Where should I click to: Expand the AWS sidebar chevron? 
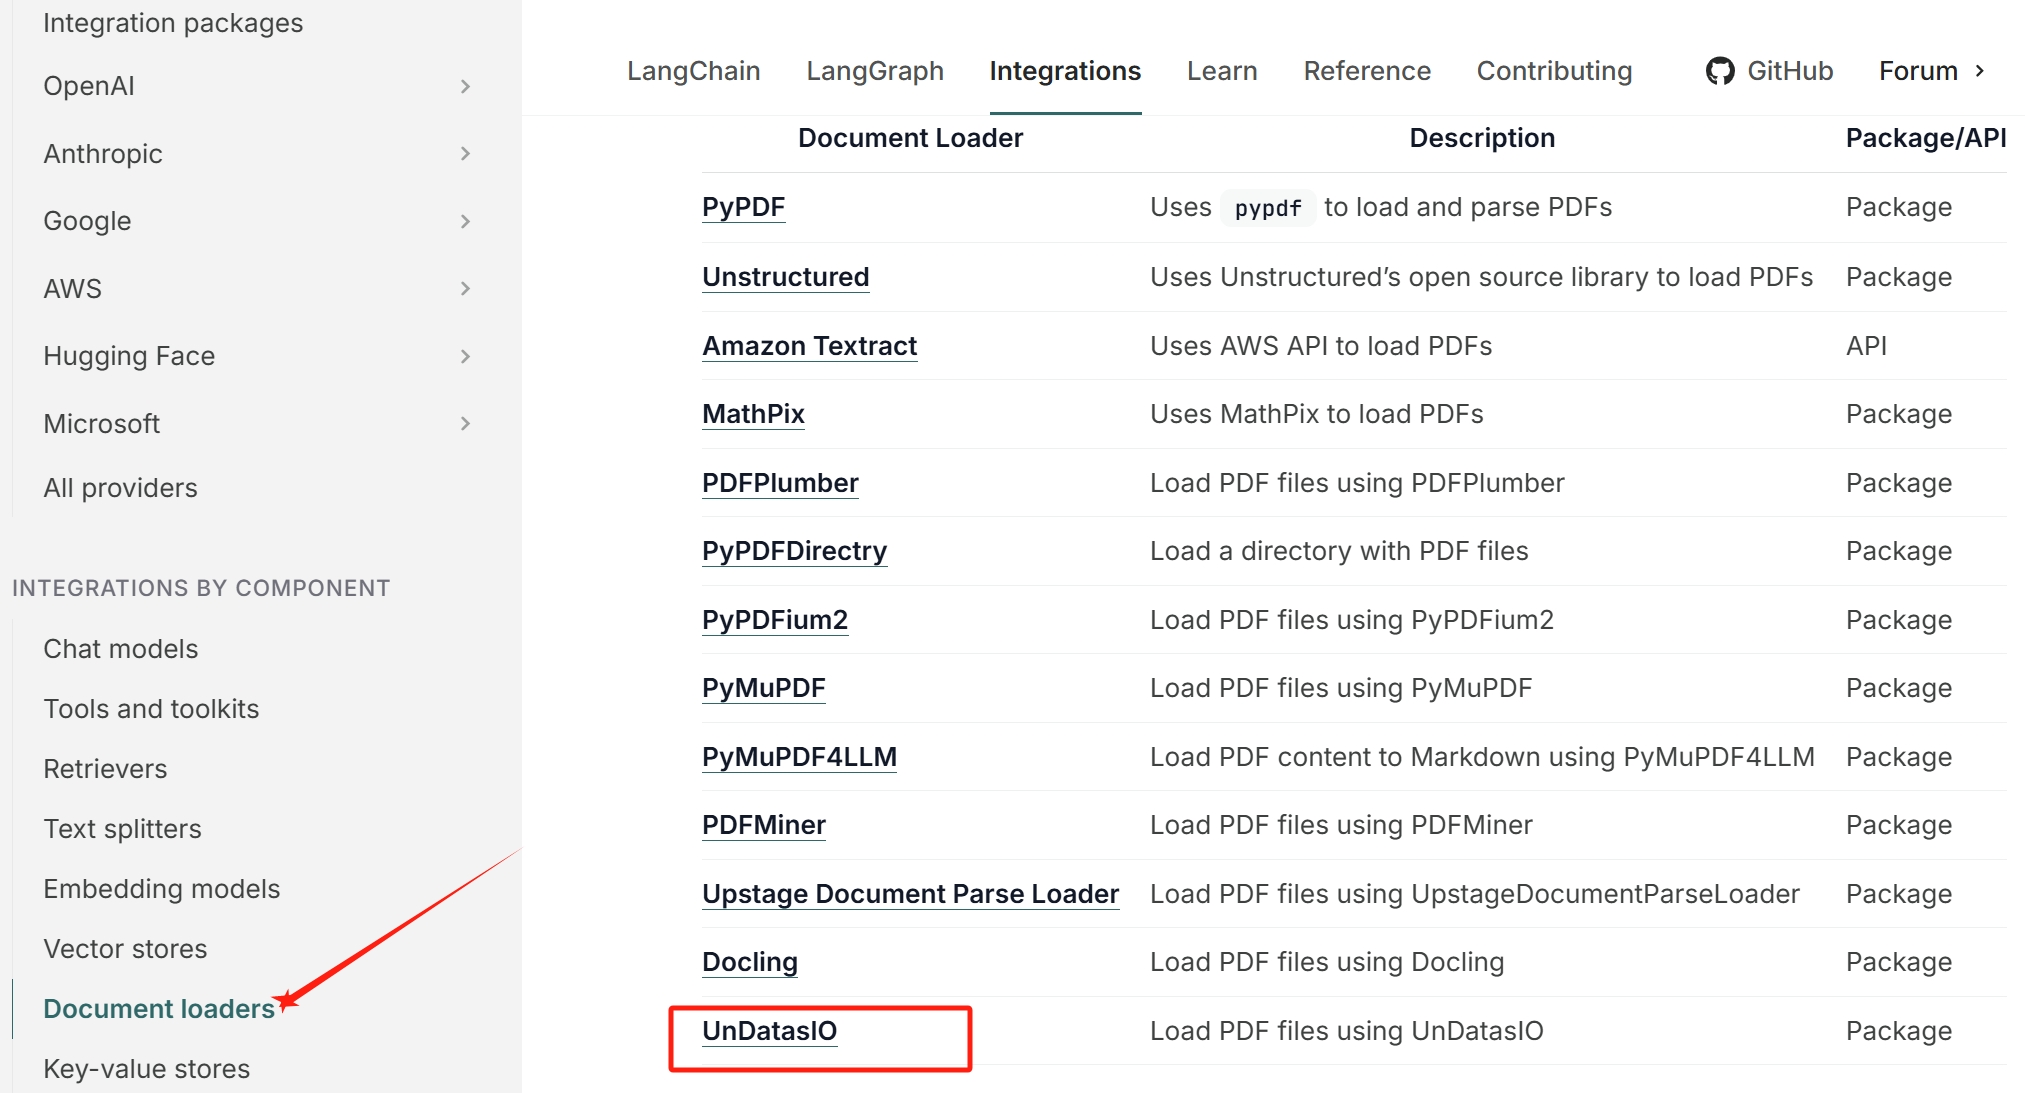465,288
